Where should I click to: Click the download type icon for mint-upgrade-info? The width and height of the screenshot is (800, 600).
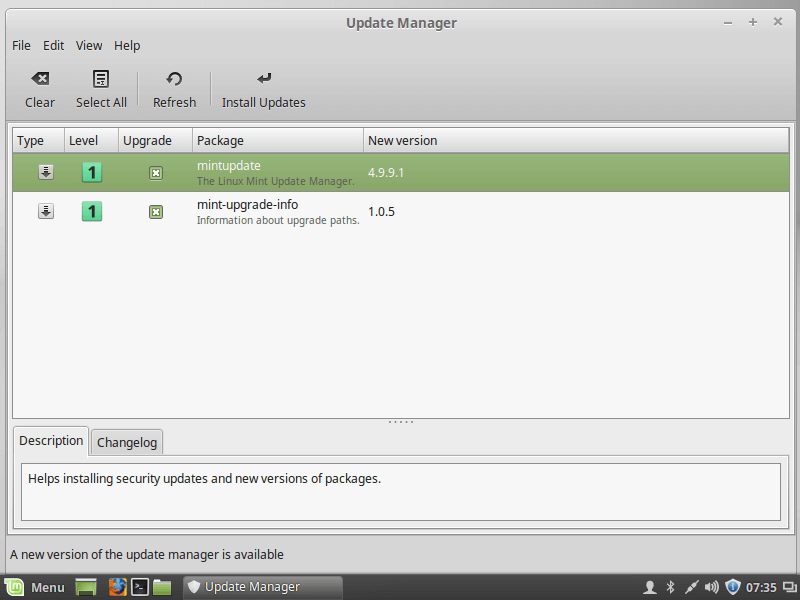point(46,211)
